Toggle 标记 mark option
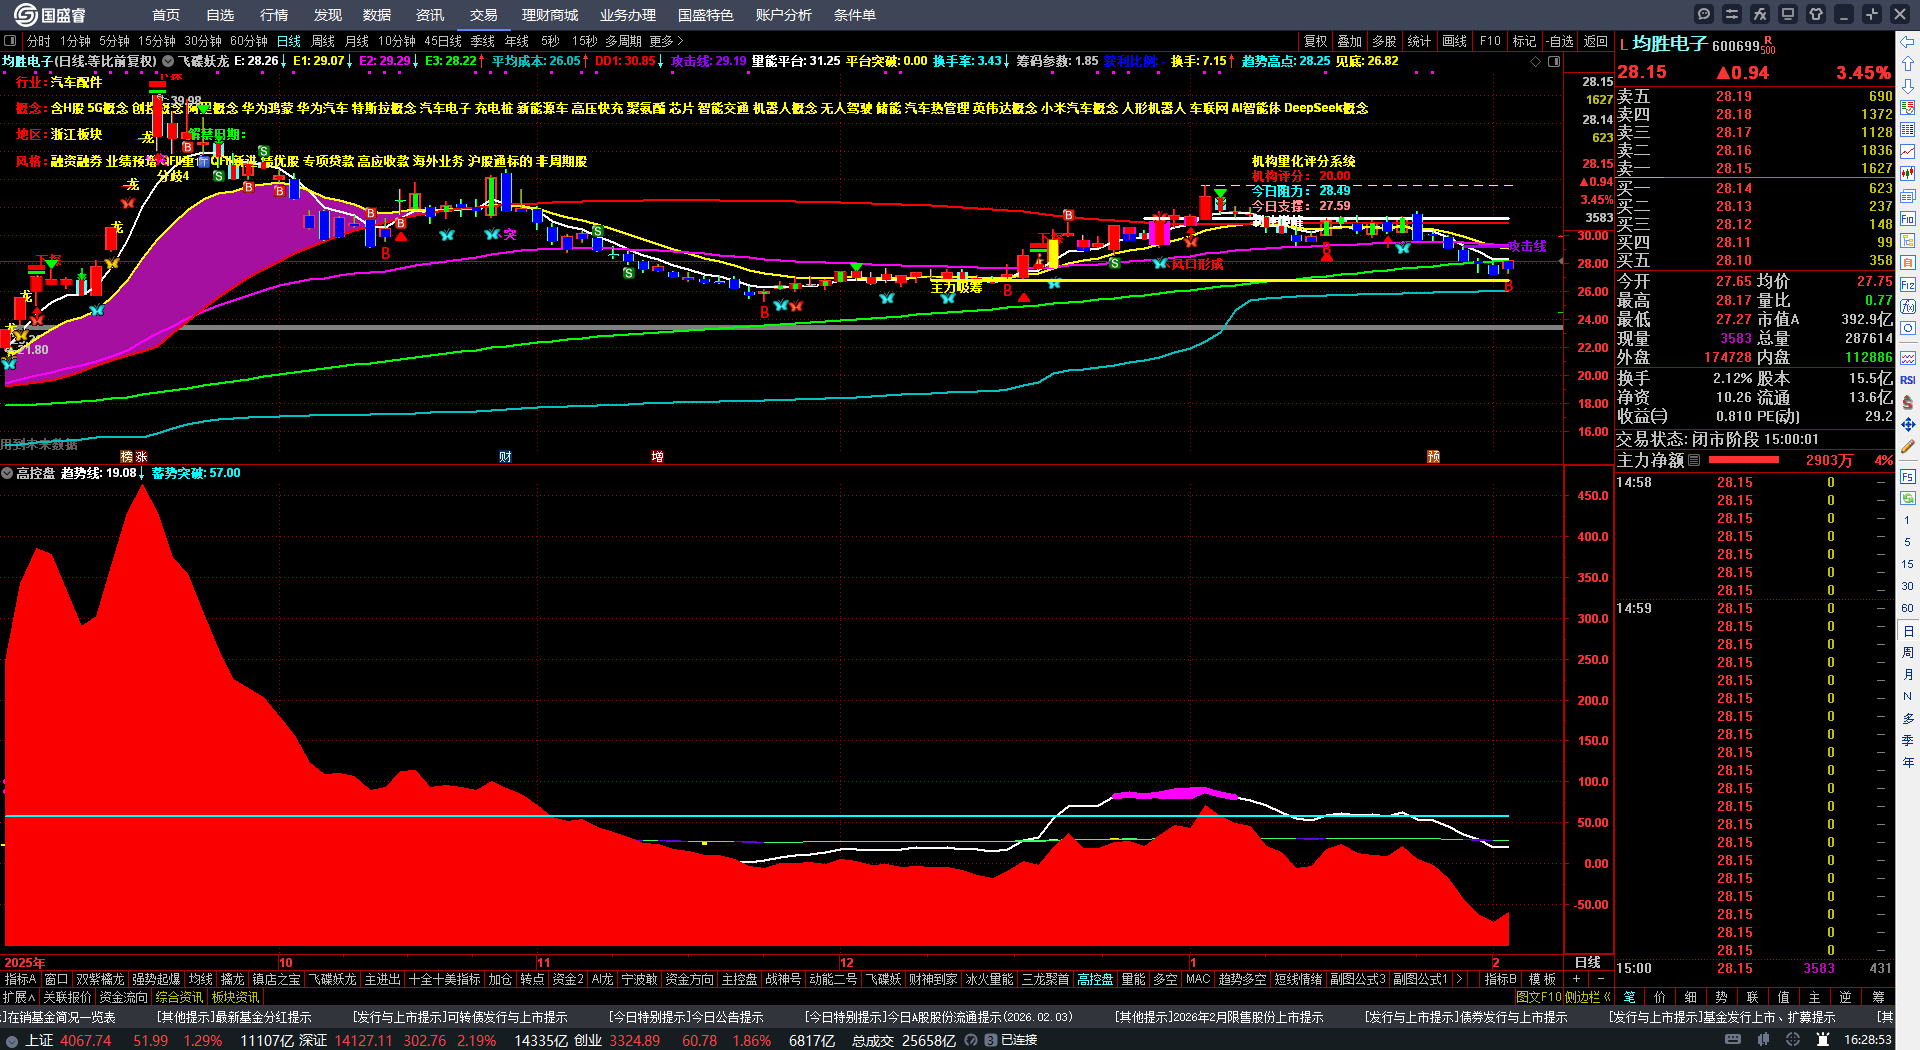Viewport: 1920px width, 1050px height. pyautogui.click(x=1524, y=41)
